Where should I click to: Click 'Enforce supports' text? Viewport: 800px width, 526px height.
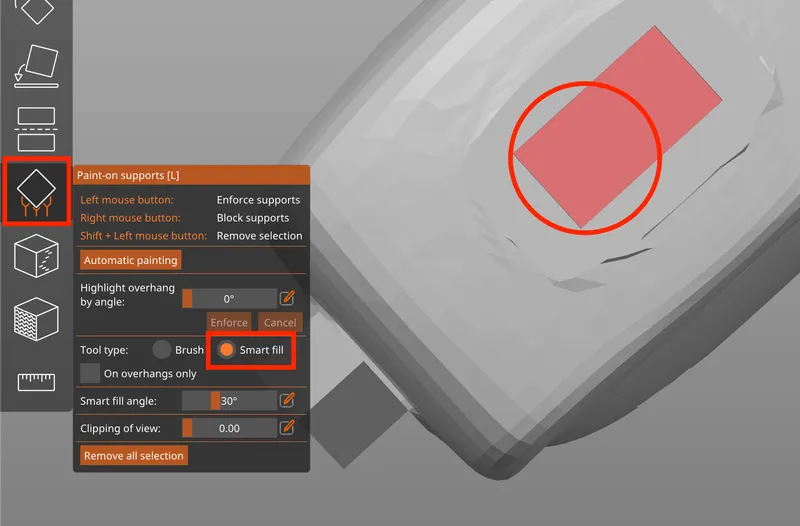click(x=258, y=200)
